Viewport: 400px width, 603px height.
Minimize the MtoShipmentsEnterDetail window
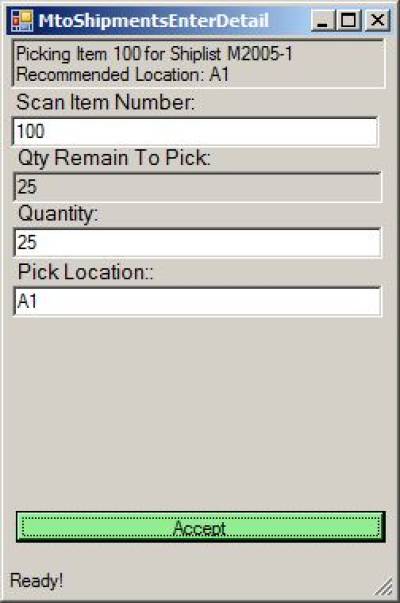tap(322, 20)
